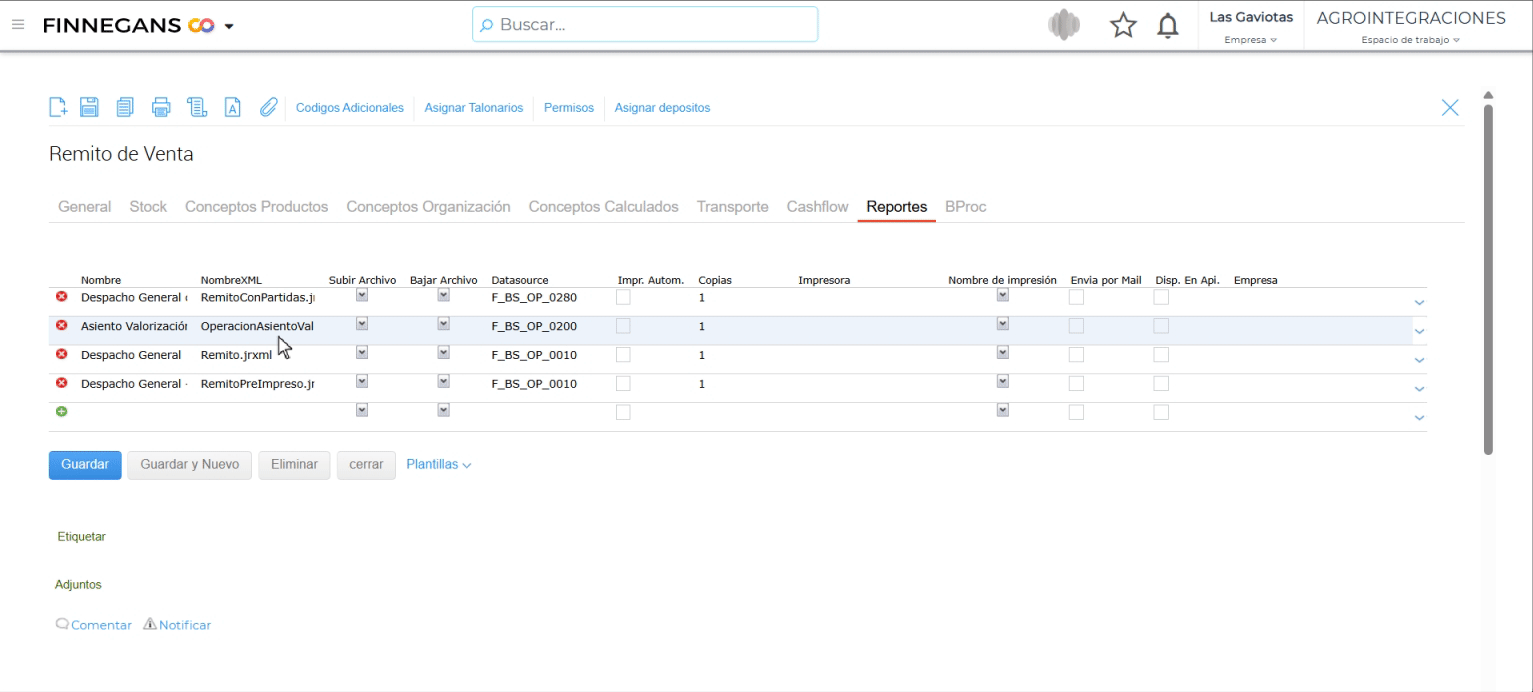
Task: Toggle Impr. Autom. for RemitoConPartidas row
Action: point(623,297)
